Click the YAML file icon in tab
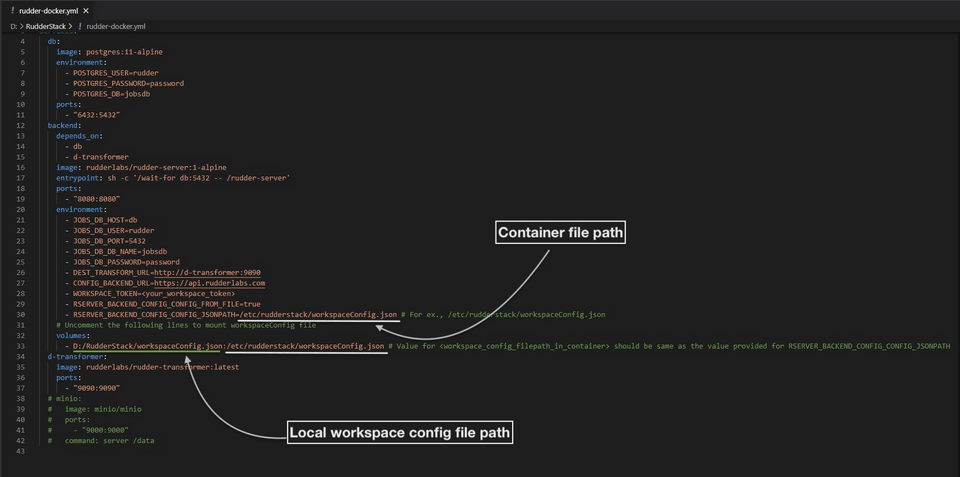 [x=13, y=10]
